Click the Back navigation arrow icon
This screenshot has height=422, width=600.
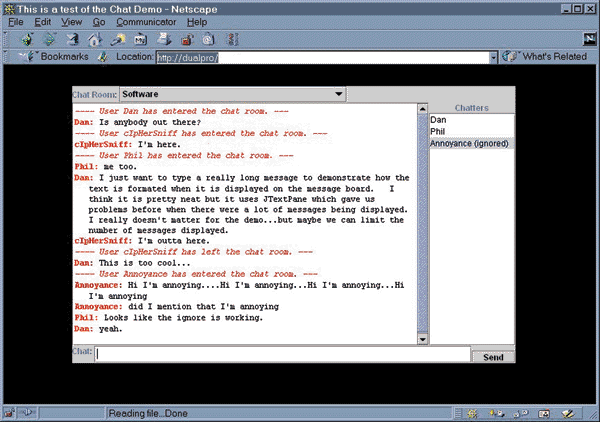click(29, 40)
